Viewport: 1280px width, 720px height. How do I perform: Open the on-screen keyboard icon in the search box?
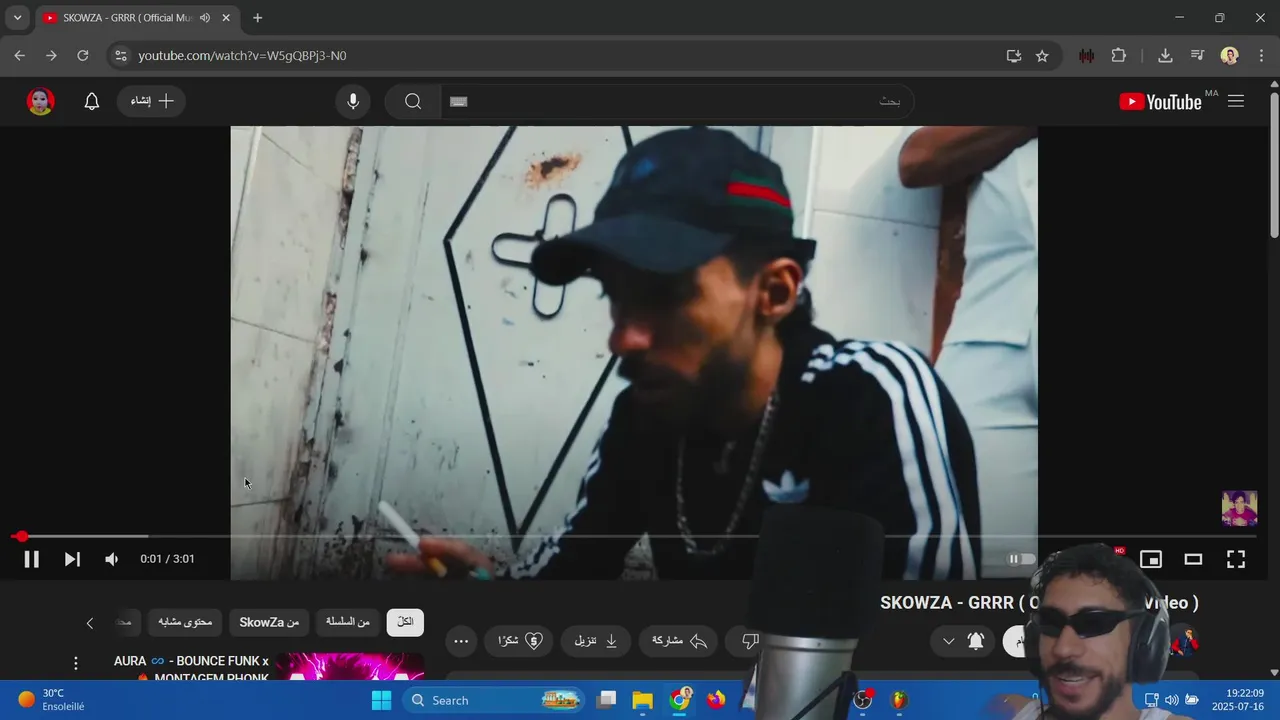coord(459,101)
